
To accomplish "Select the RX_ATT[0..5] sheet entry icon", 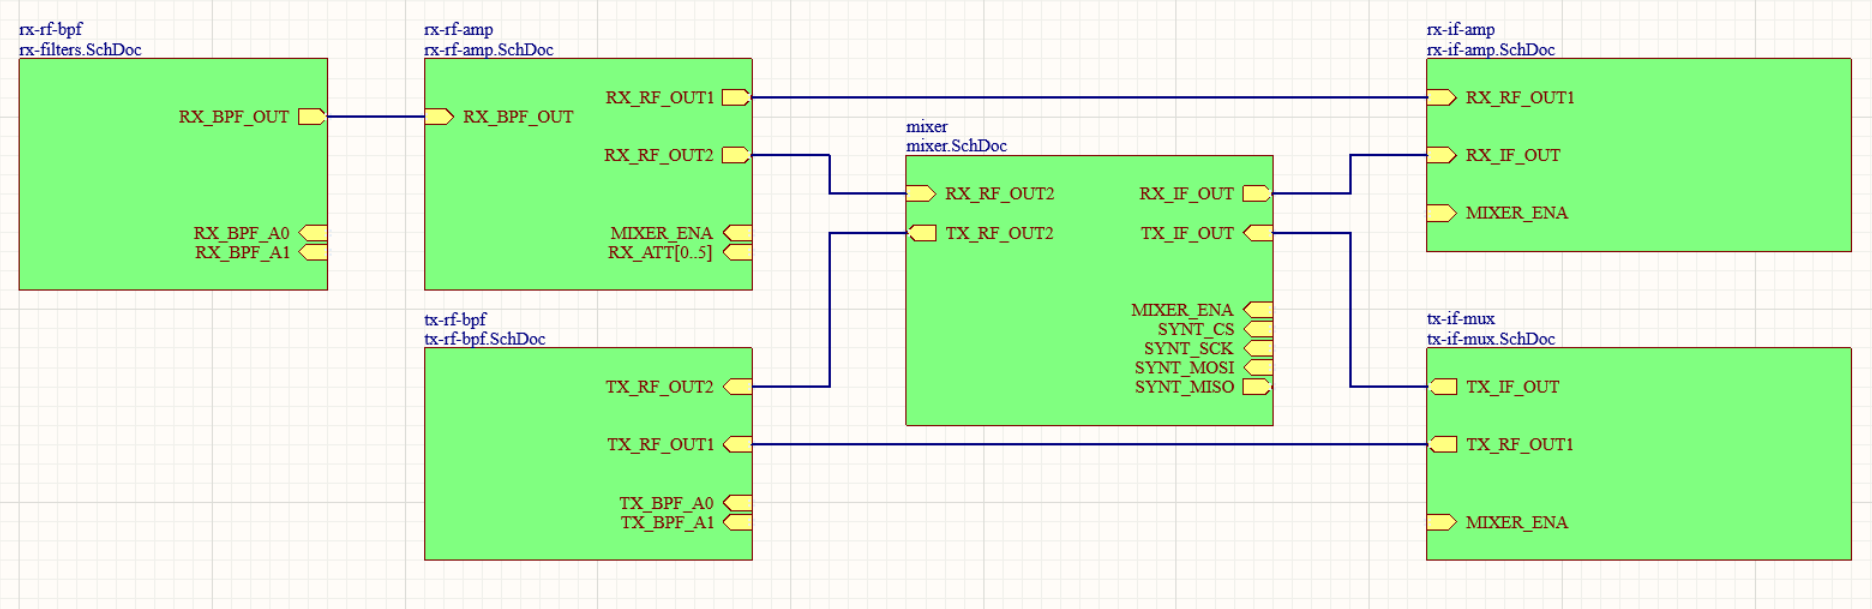I will click(738, 253).
